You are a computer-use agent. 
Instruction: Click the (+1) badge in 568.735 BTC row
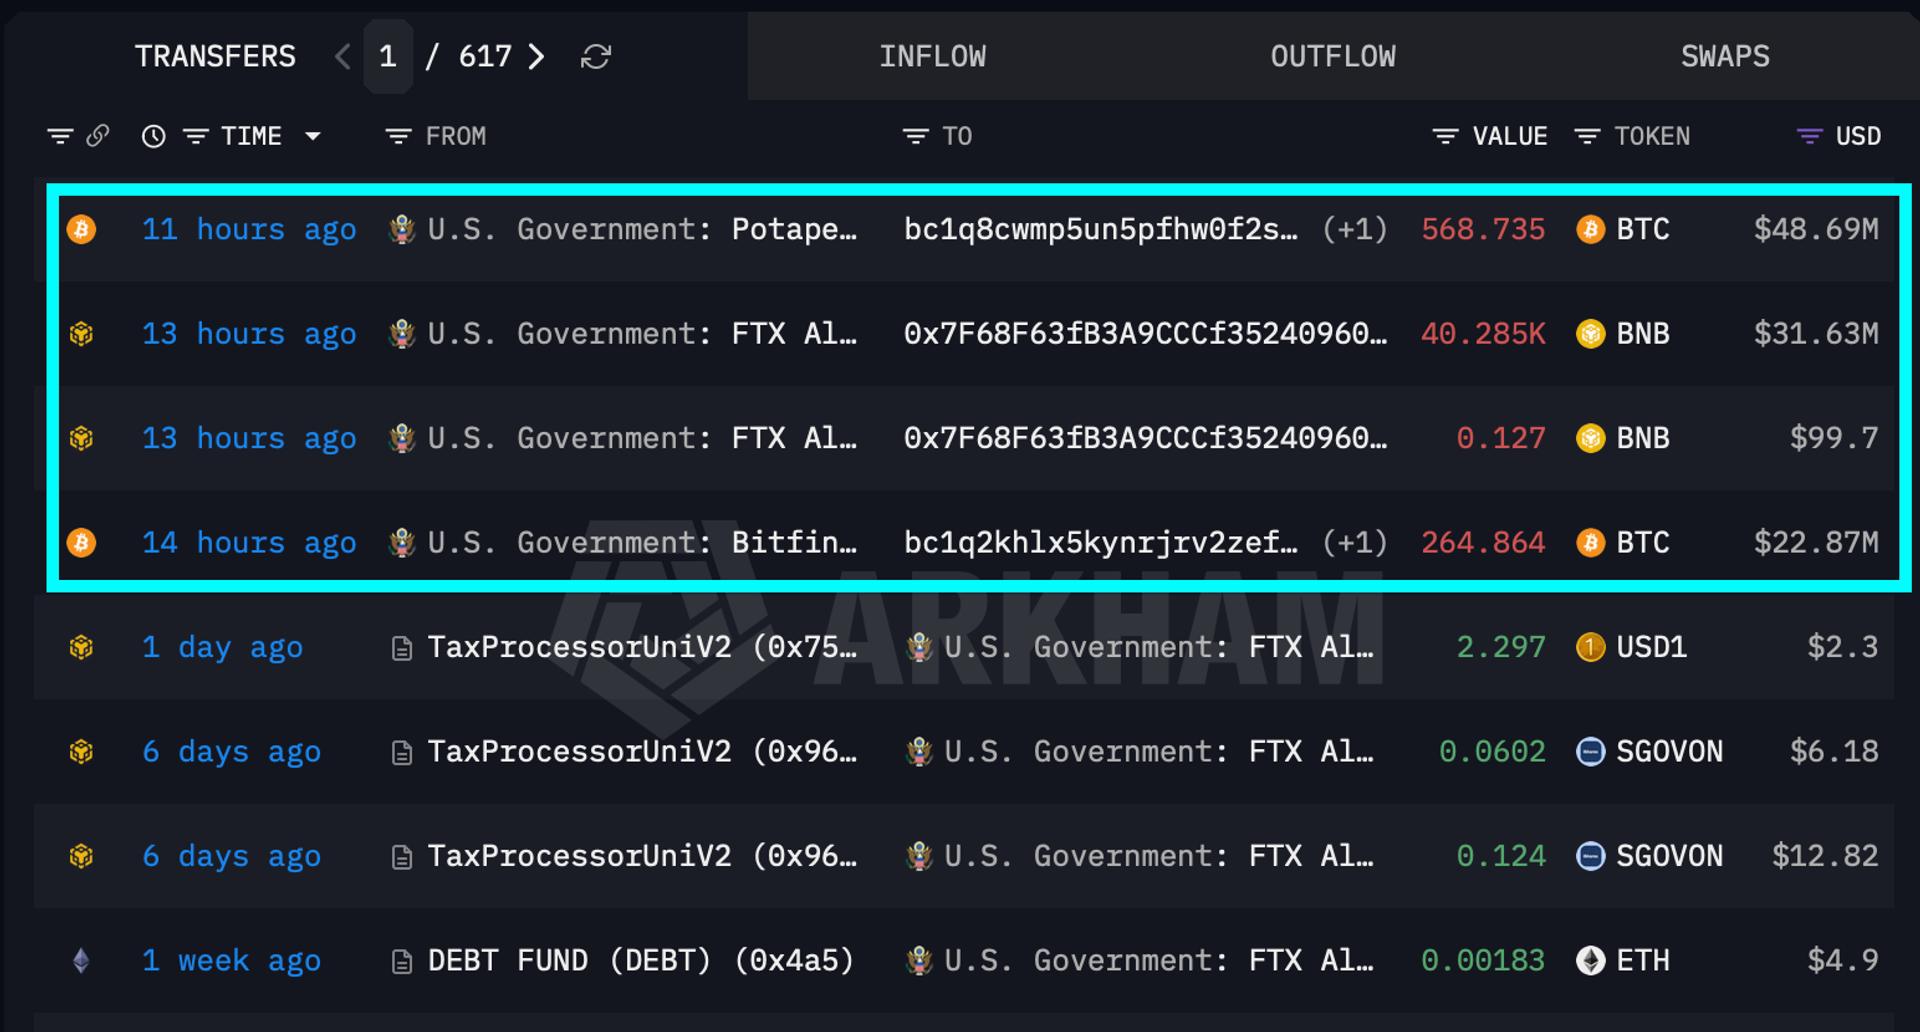pyautogui.click(x=1355, y=230)
